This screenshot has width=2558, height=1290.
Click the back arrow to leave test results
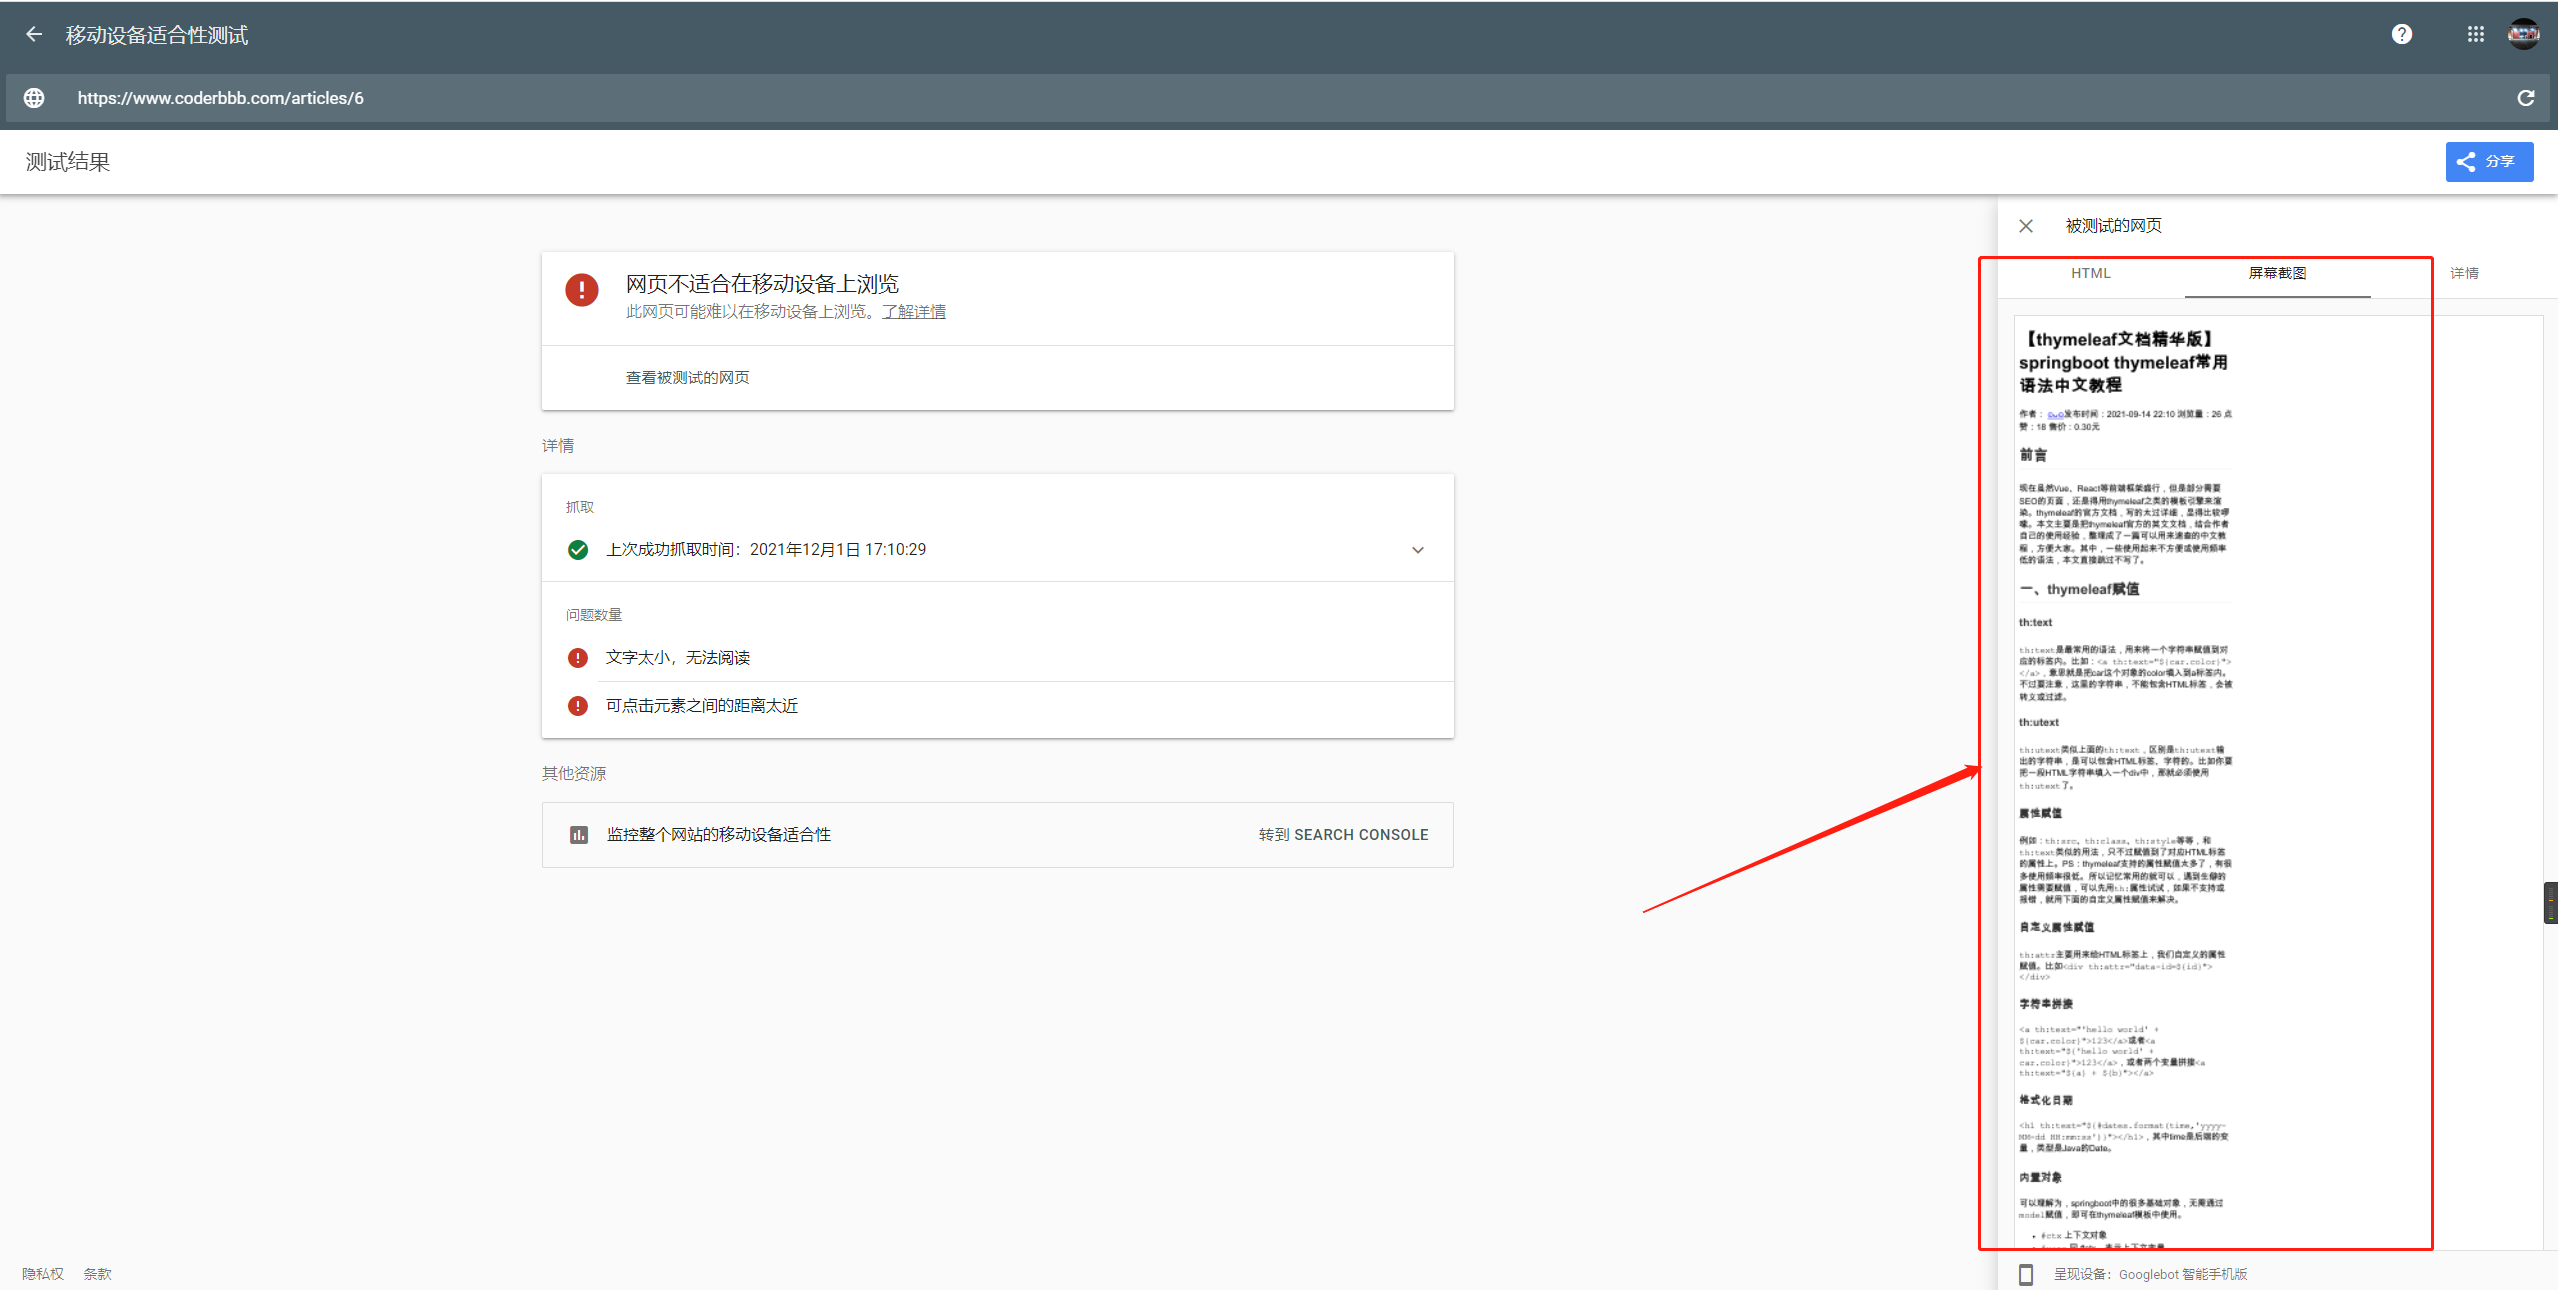pyautogui.click(x=34, y=33)
